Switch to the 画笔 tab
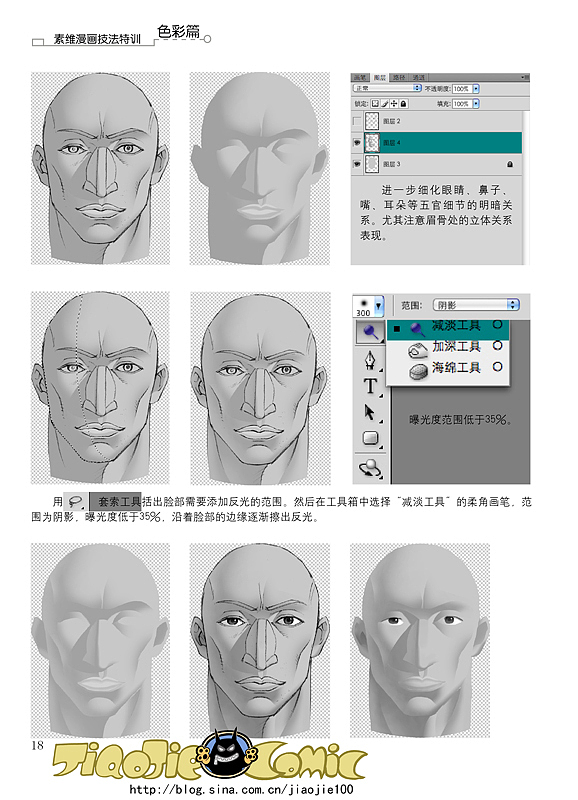 360,78
